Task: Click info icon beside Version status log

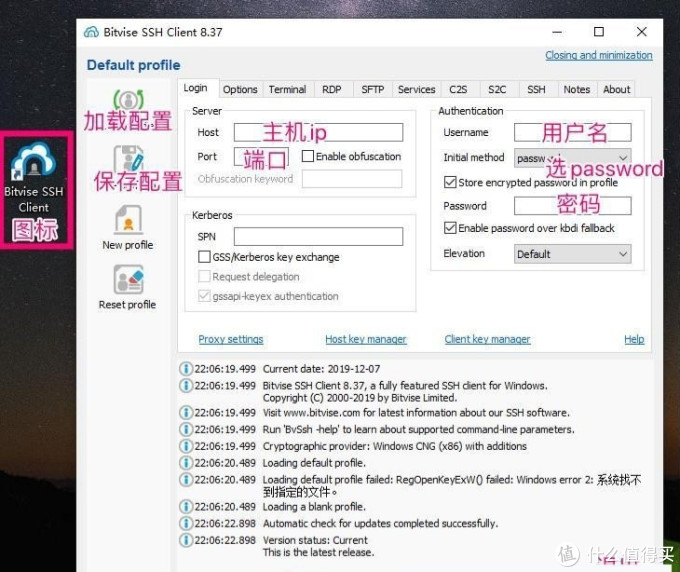Action: pos(186,540)
